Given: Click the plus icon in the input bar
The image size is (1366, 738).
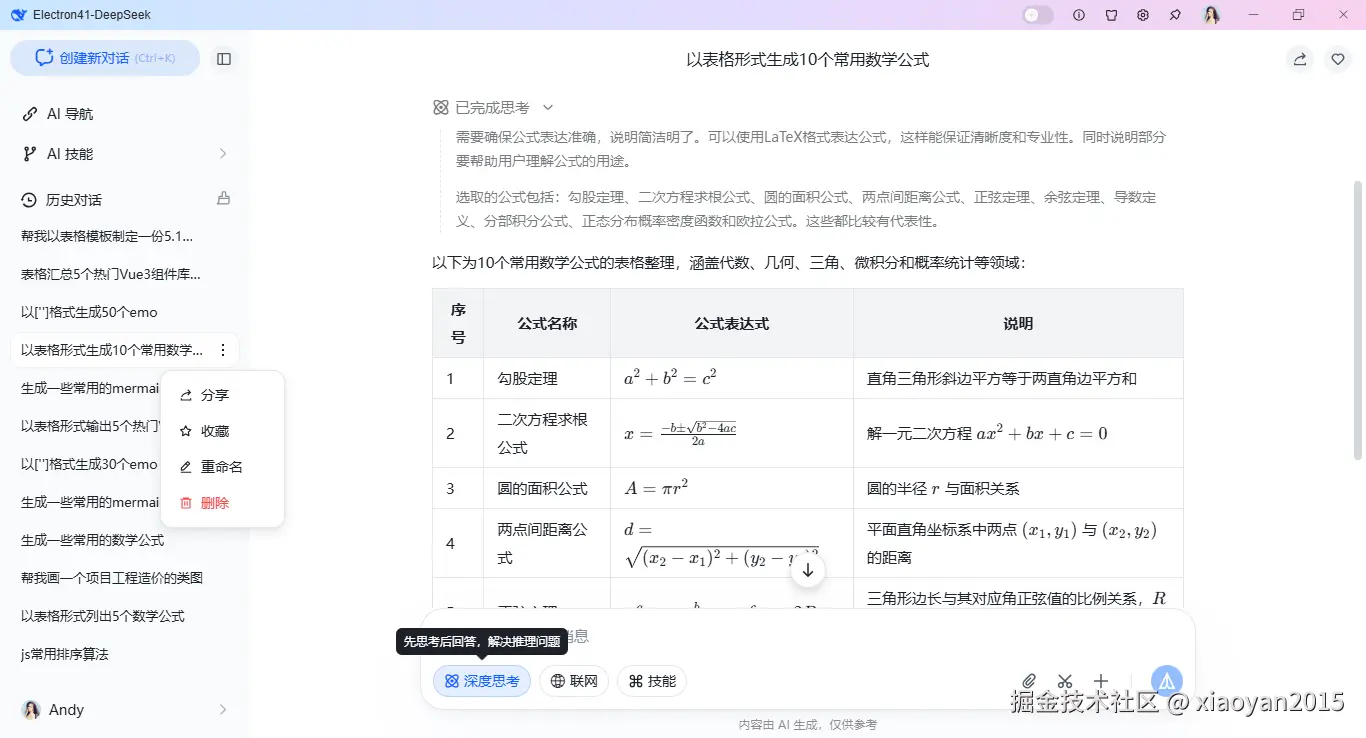Looking at the screenshot, I should (1100, 680).
